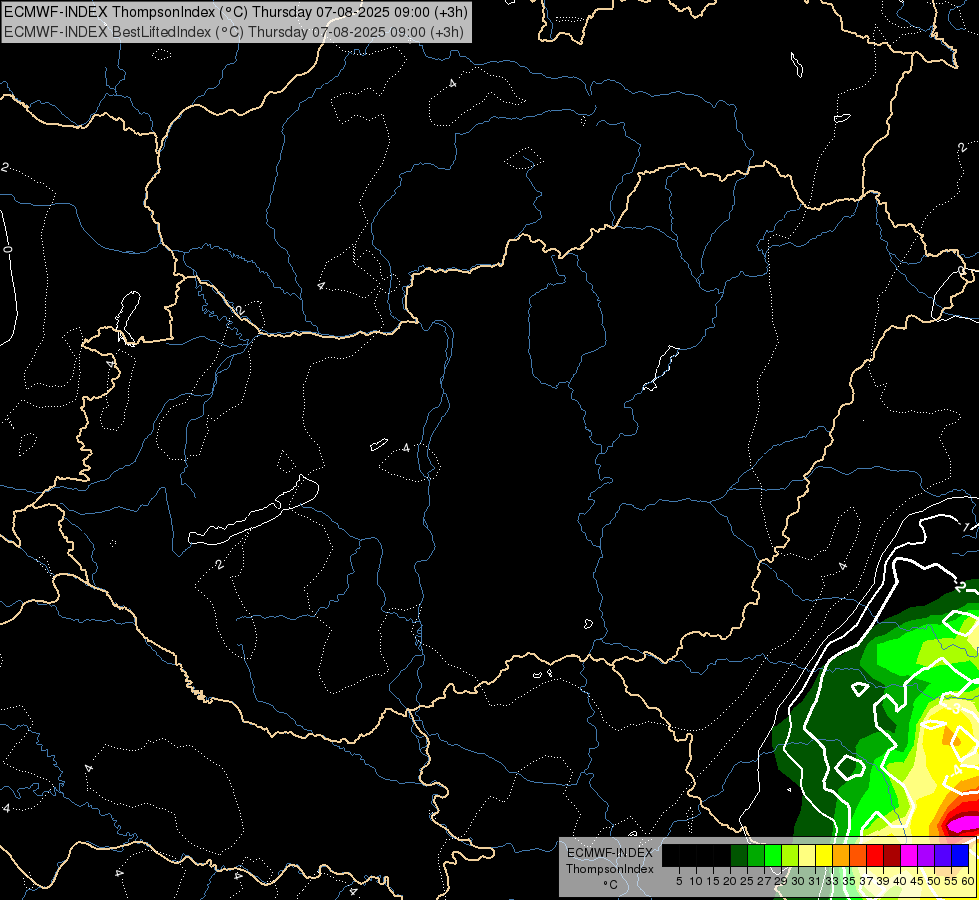Select the violet 50–55 legend swatch
Screen dimensions: 979x900
[x=943, y=856]
